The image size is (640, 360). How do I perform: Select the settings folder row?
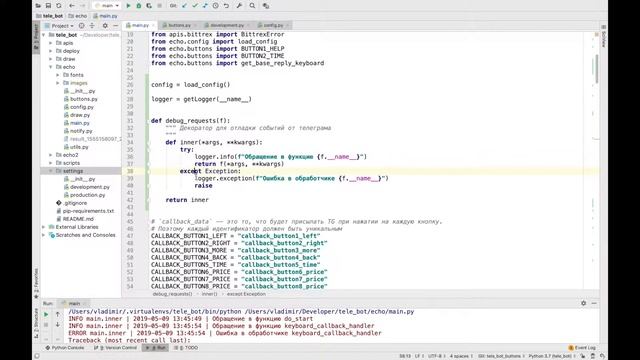[x=81, y=171]
